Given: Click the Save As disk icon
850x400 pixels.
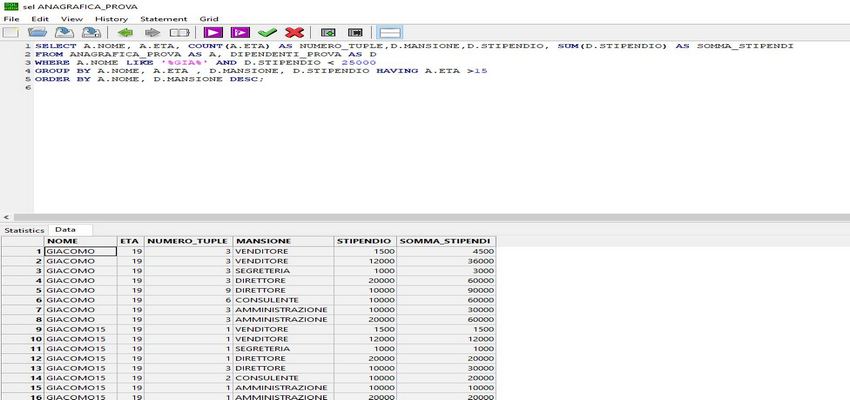Looking at the screenshot, I should 91,33.
